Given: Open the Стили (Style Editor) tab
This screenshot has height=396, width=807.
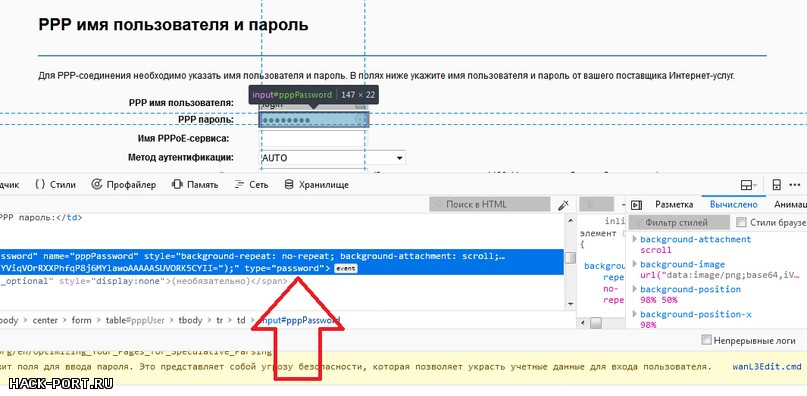Looking at the screenshot, I should pyautogui.click(x=56, y=185).
